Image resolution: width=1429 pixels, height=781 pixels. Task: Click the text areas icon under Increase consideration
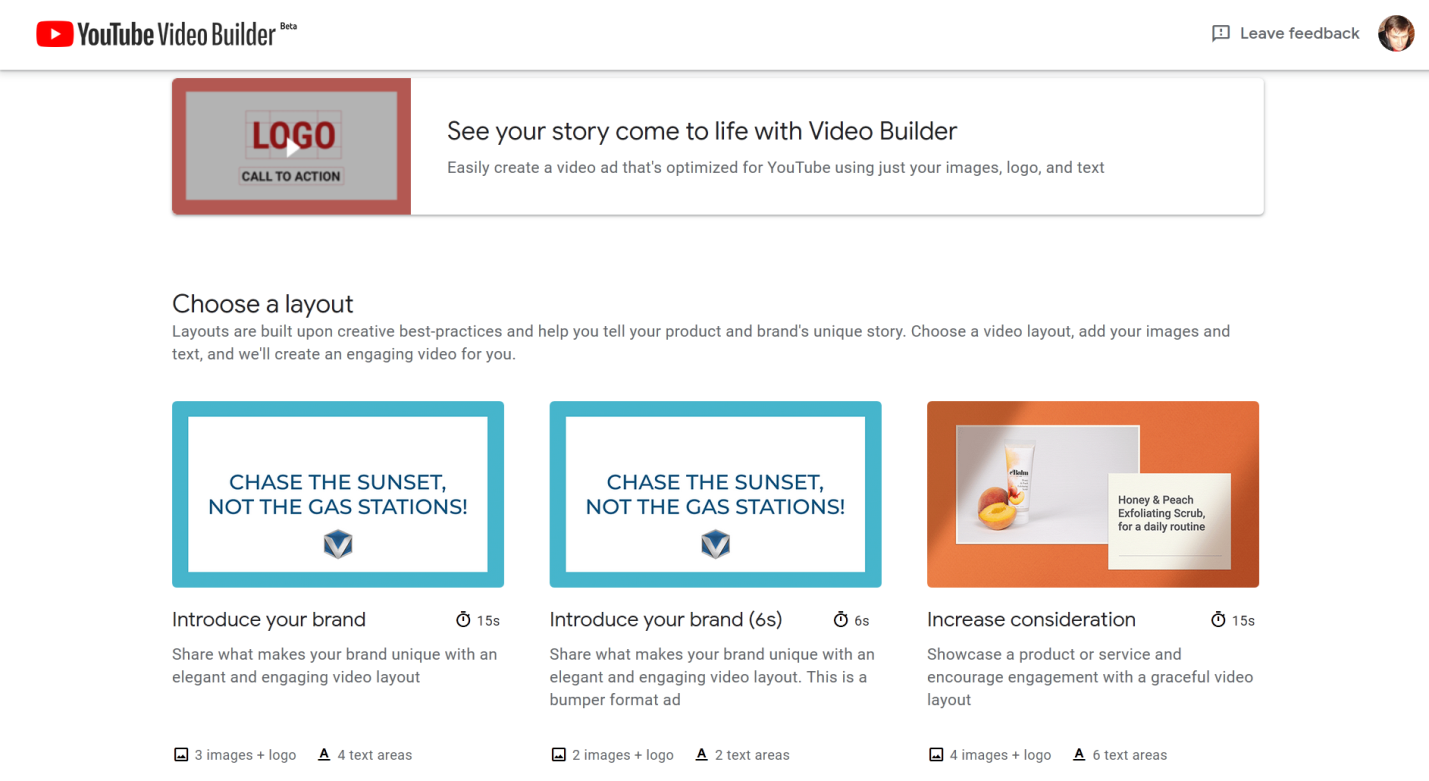coord(1080,755)
